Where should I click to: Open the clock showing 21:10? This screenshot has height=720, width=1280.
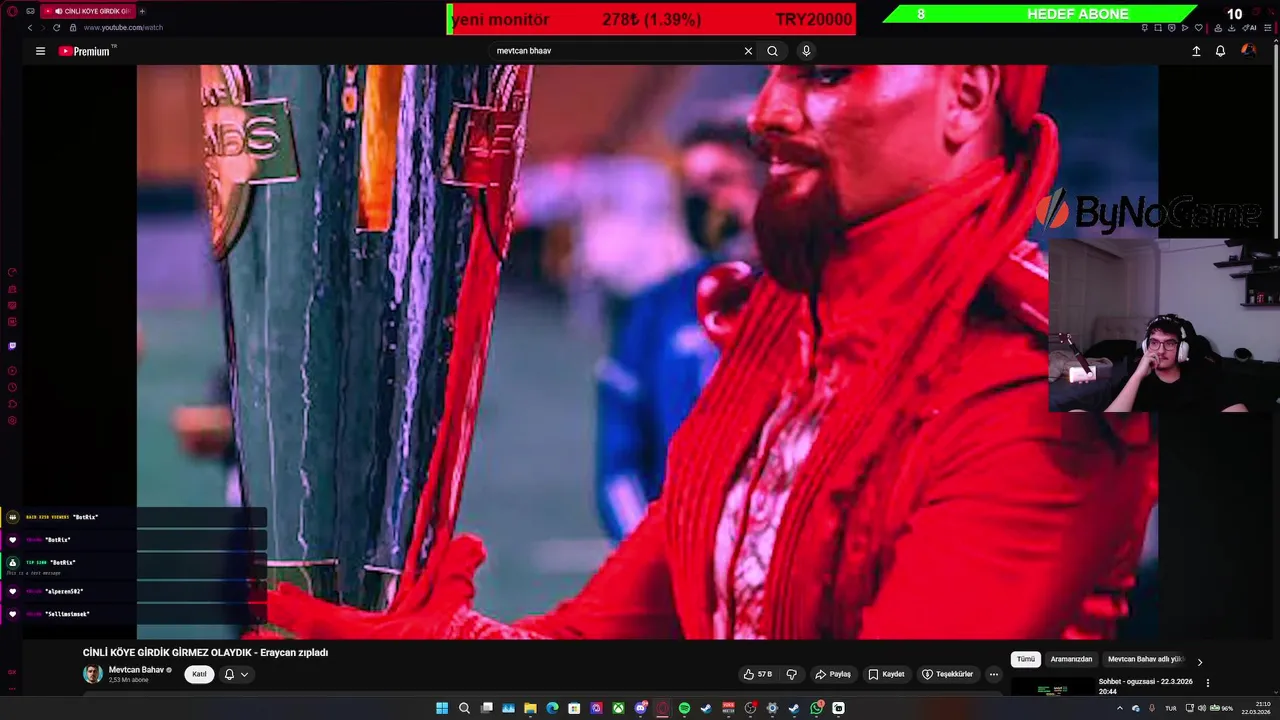pos(1256,708)
